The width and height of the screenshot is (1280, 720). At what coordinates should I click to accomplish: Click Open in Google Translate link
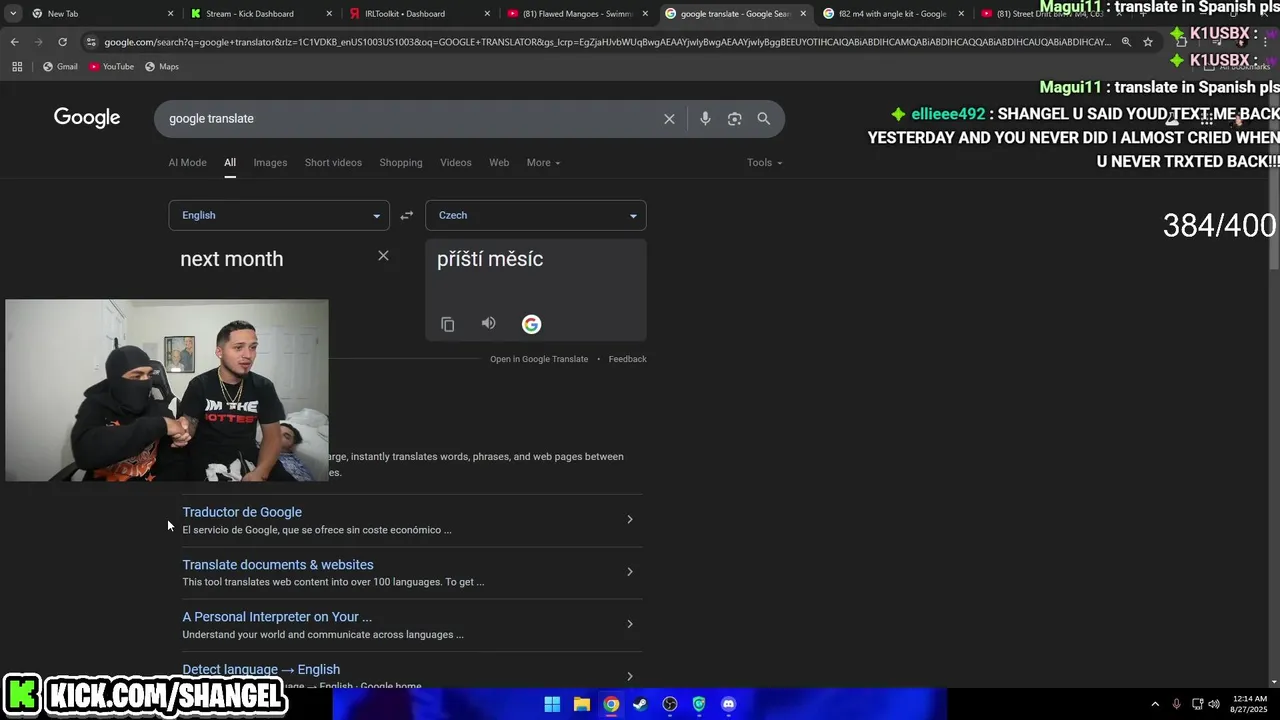539,359
